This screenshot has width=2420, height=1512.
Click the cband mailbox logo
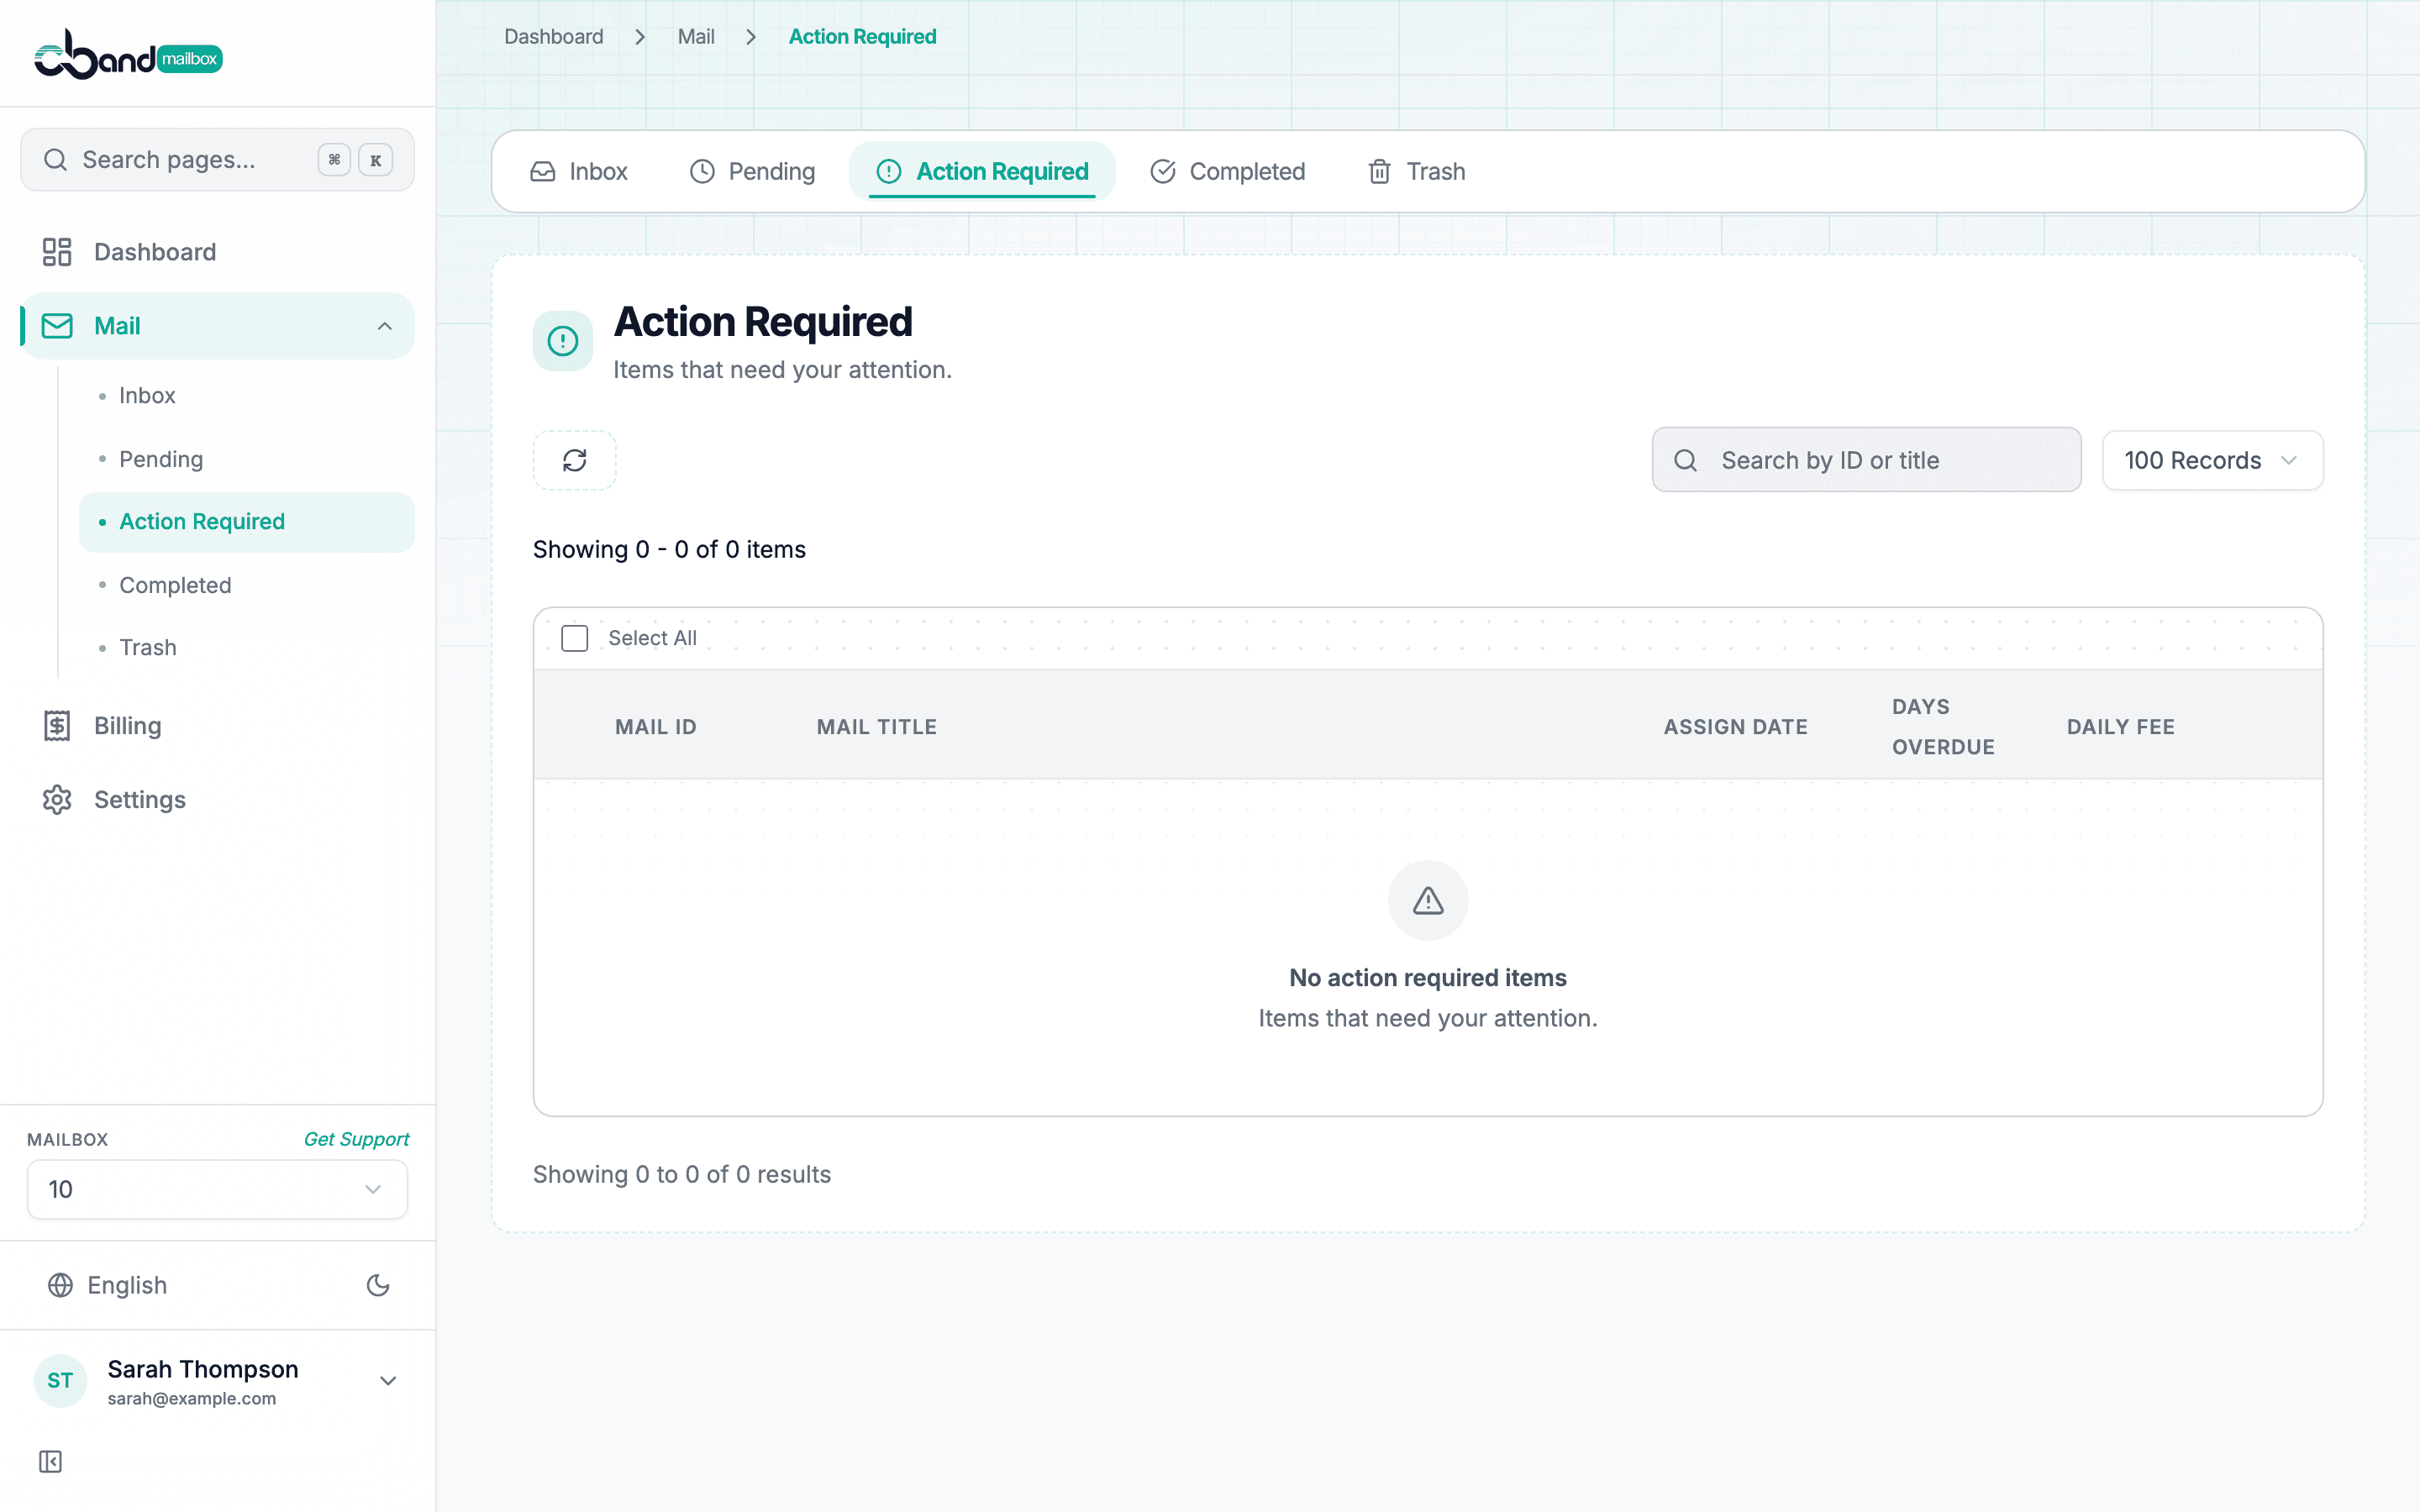point(128,54)
